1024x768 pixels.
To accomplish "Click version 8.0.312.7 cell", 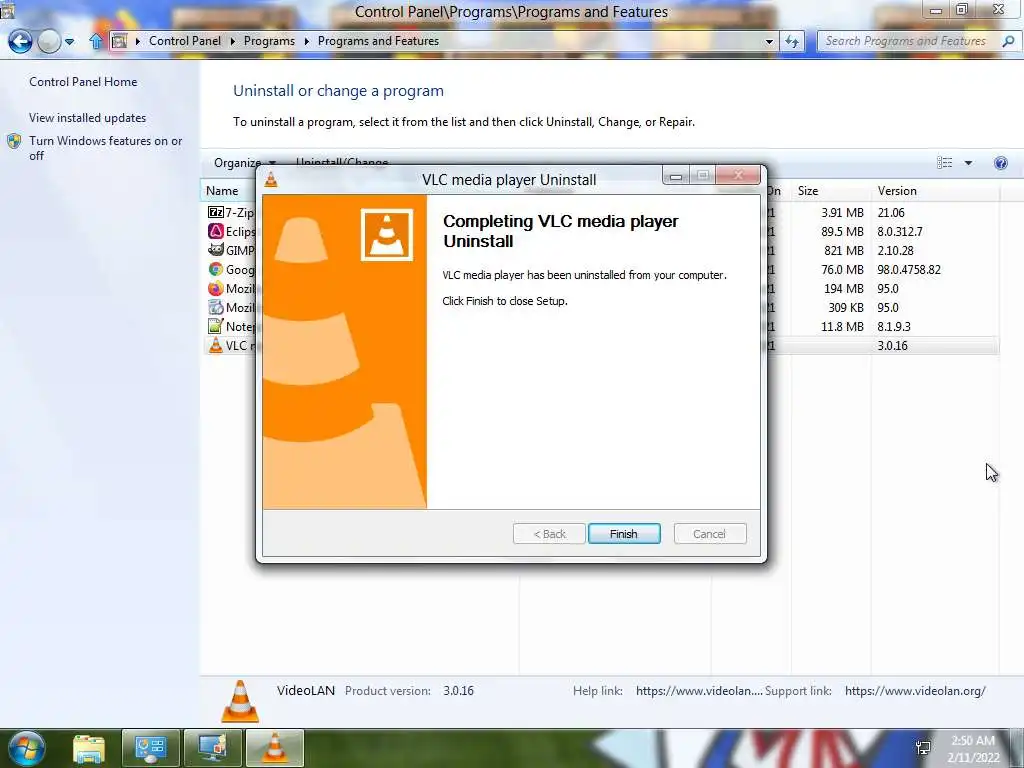I will (900, 231).
